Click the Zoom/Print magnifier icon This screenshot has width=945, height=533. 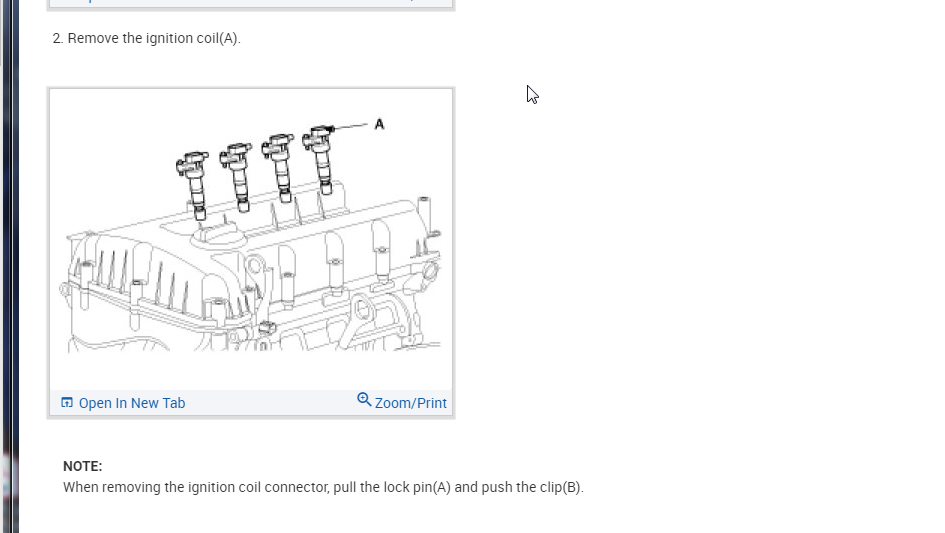[364, 400]
